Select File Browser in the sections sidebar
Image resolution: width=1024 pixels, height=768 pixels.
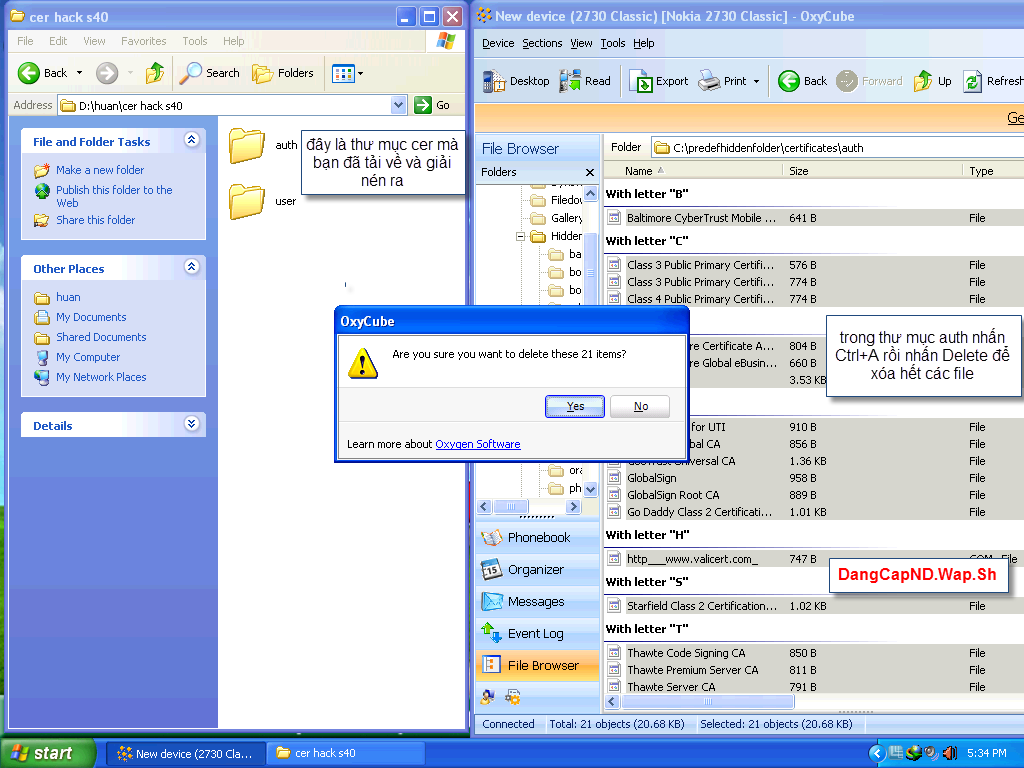click(x=537, y=665)
